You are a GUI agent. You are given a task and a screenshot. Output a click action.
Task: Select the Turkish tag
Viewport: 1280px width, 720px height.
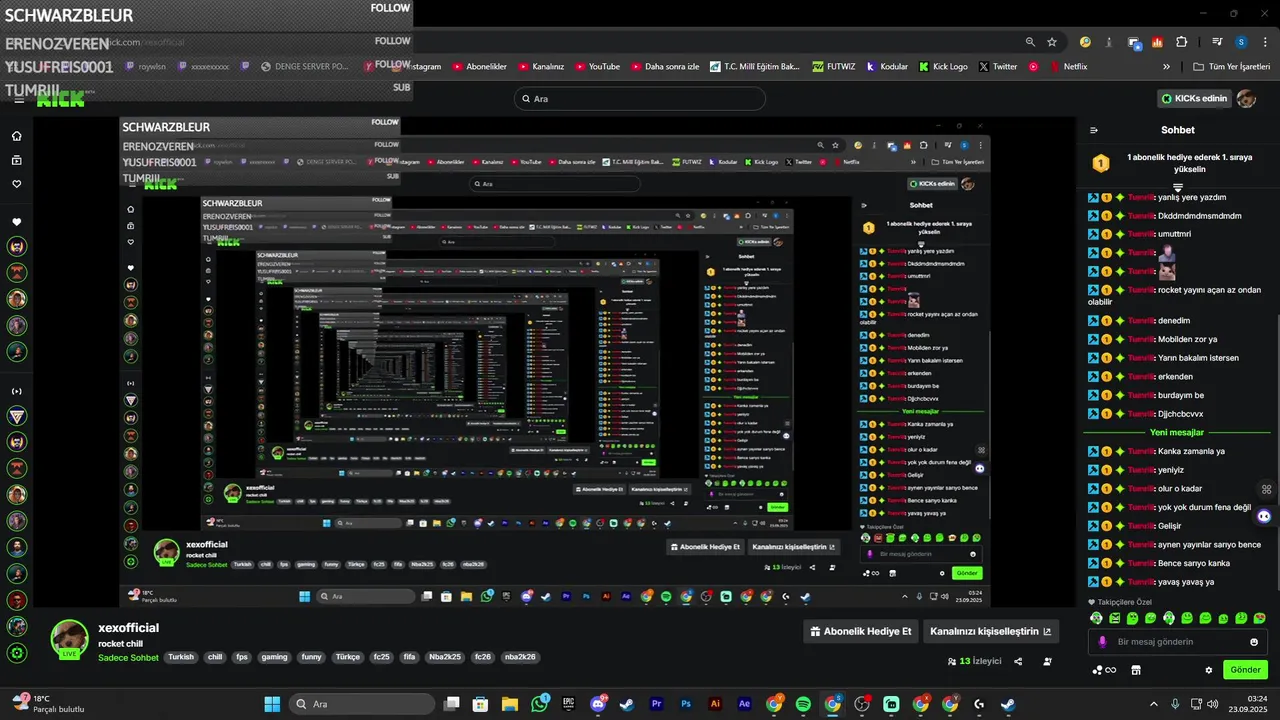tap(181, 657)
